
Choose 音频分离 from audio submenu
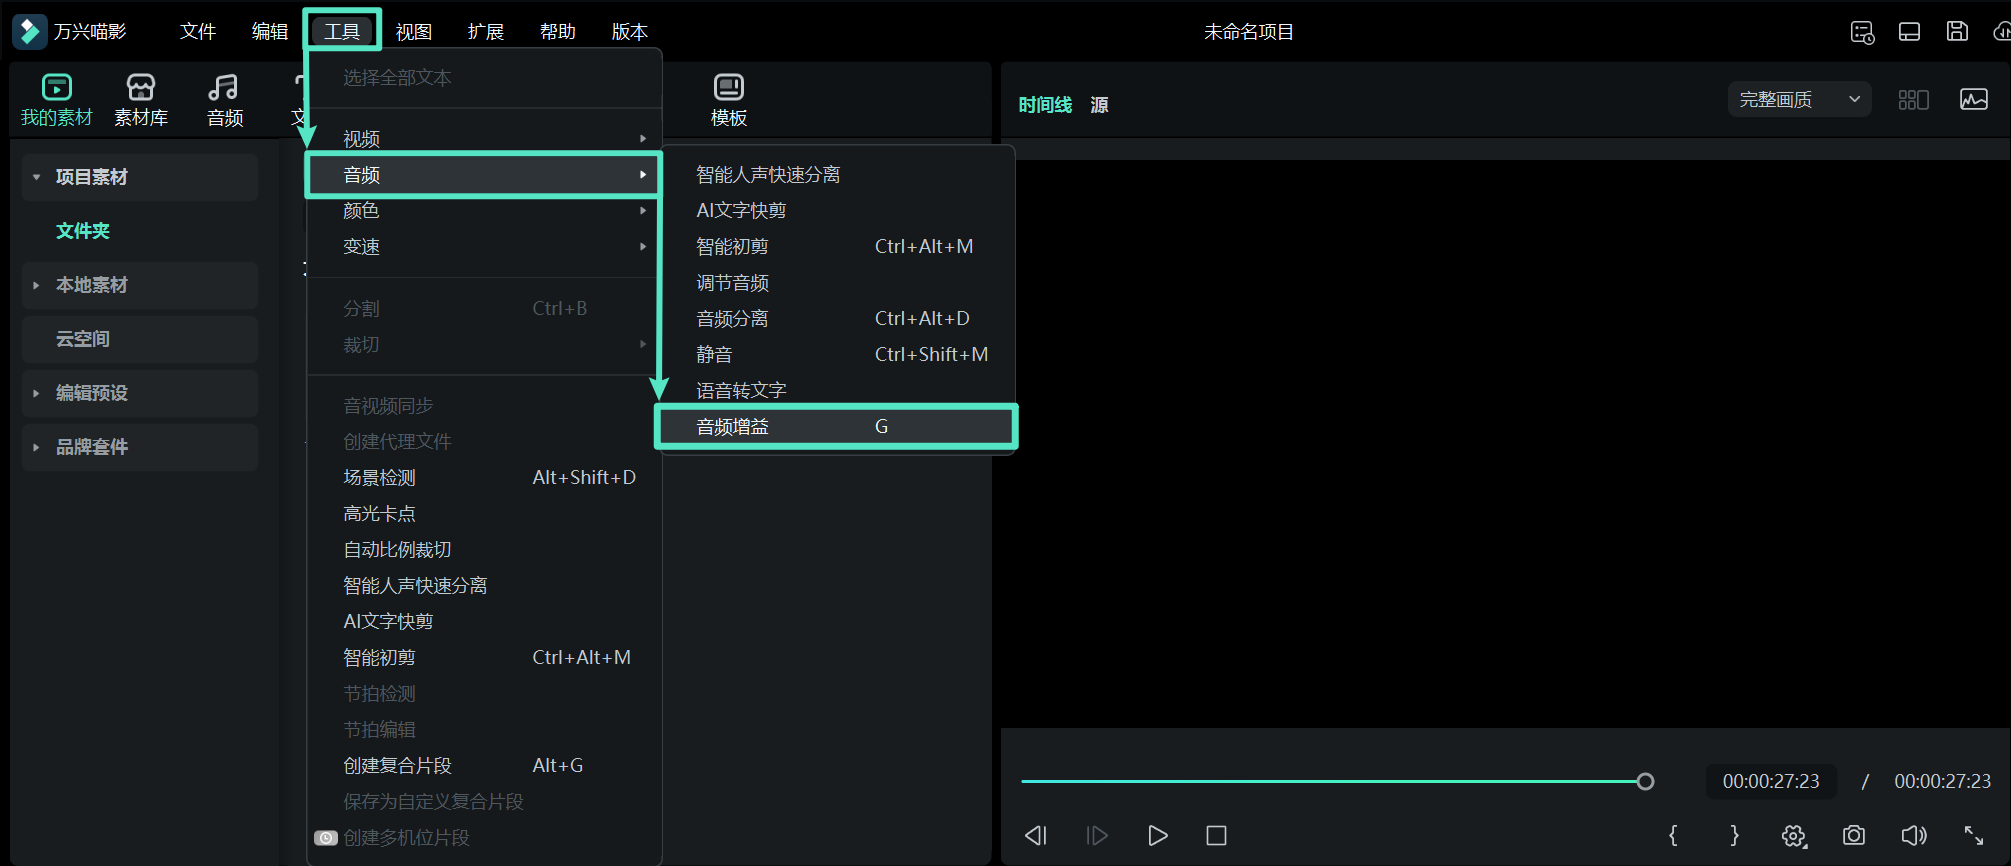click(x=836, y=319)
